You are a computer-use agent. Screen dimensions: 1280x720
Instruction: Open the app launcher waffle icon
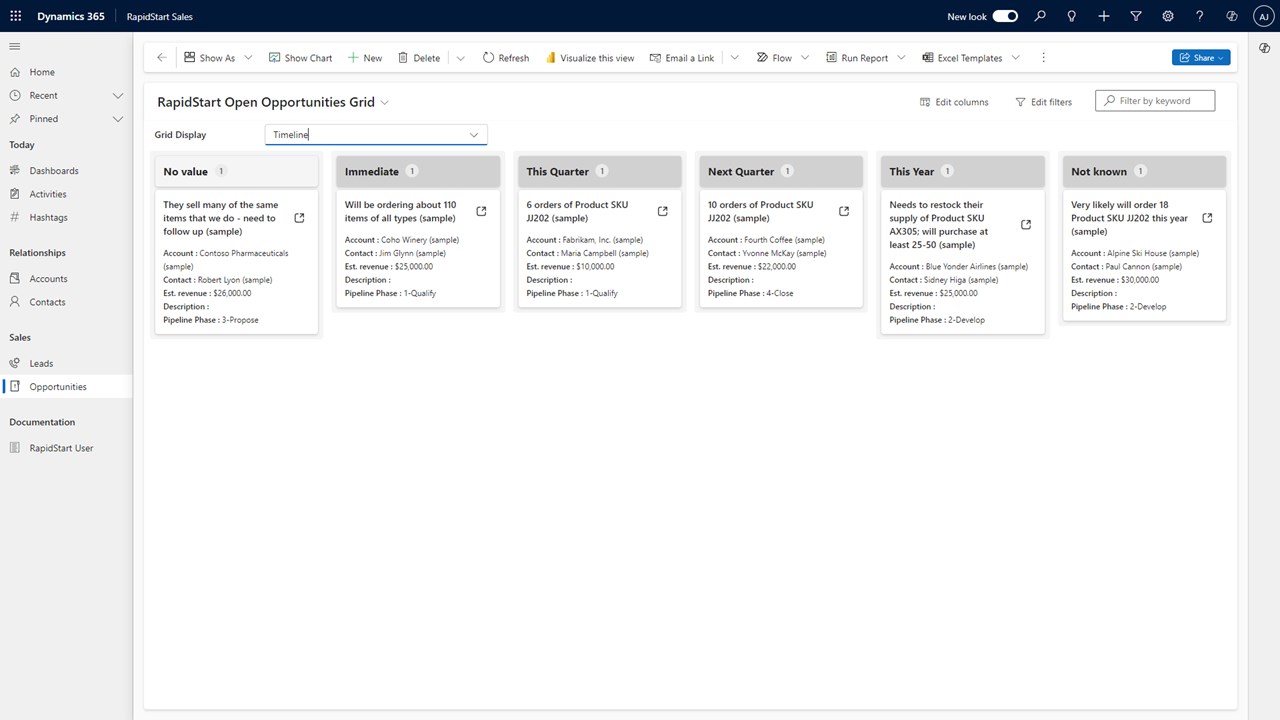click(x=16, y=16)
